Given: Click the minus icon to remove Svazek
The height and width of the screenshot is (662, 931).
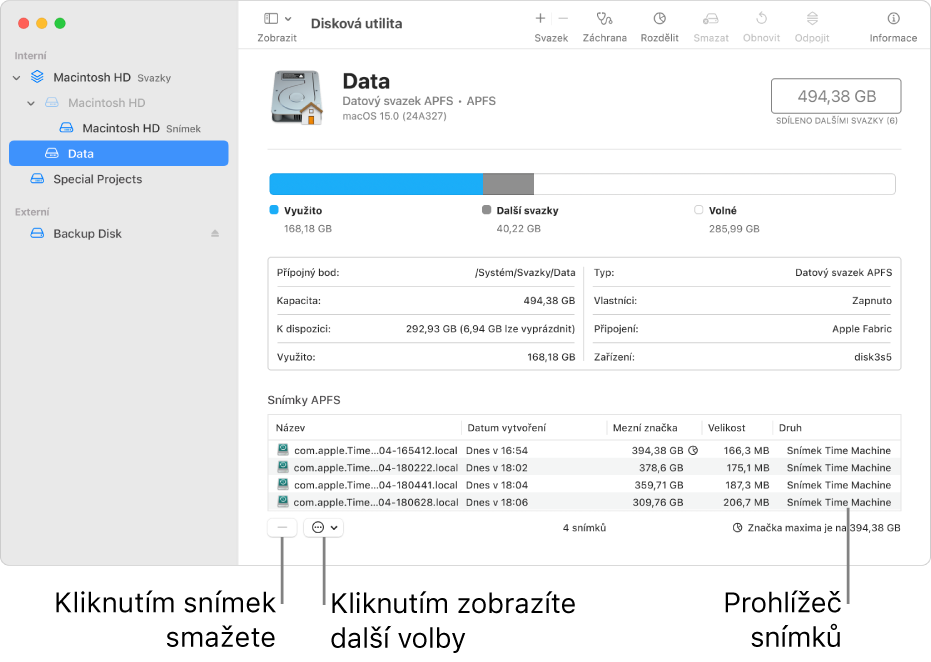Looking at the screenshot, I should [x=563, y=18].
